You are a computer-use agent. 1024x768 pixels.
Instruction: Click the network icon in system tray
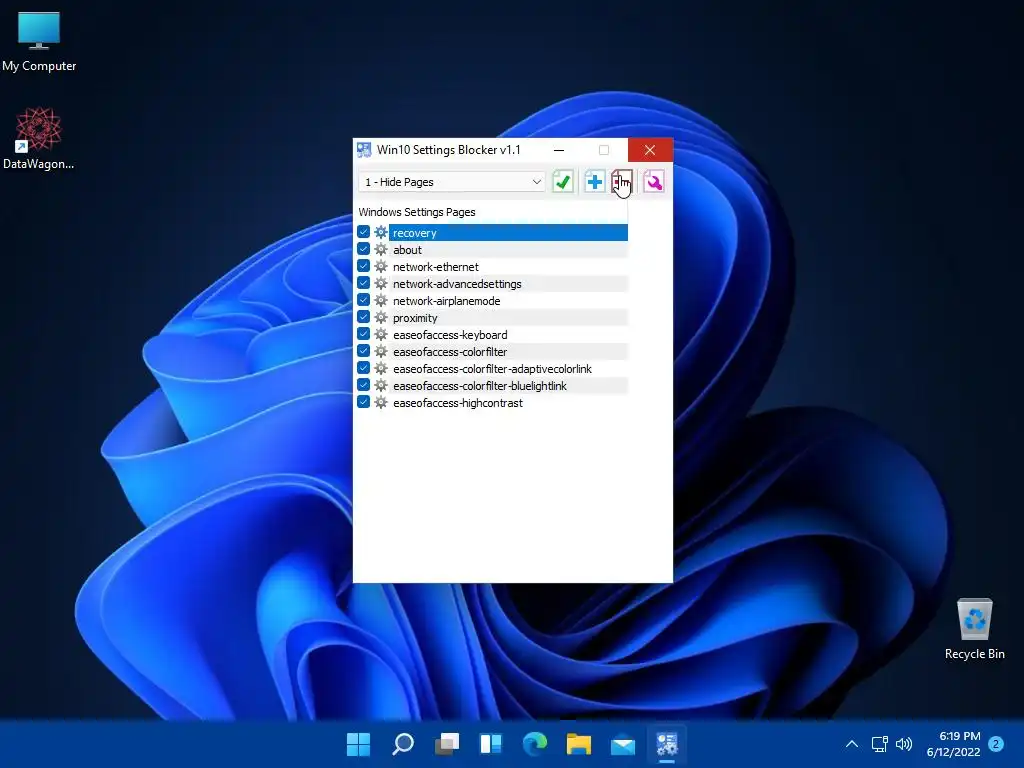click(879, 744)
